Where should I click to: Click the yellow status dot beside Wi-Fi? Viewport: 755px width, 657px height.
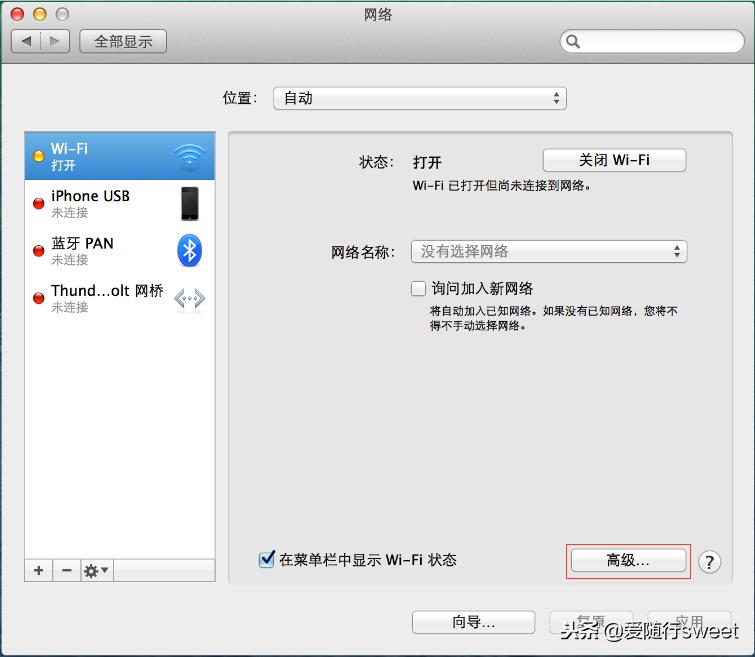pyautogui.click(x=39, y=156)
